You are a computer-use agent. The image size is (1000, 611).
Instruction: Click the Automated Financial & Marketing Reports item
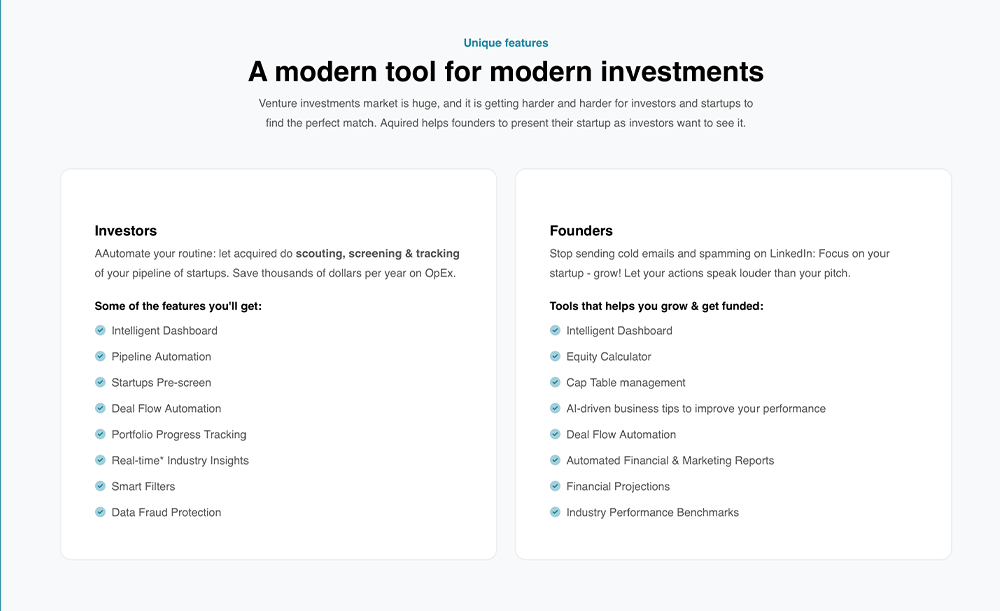(x=670, y=460)
